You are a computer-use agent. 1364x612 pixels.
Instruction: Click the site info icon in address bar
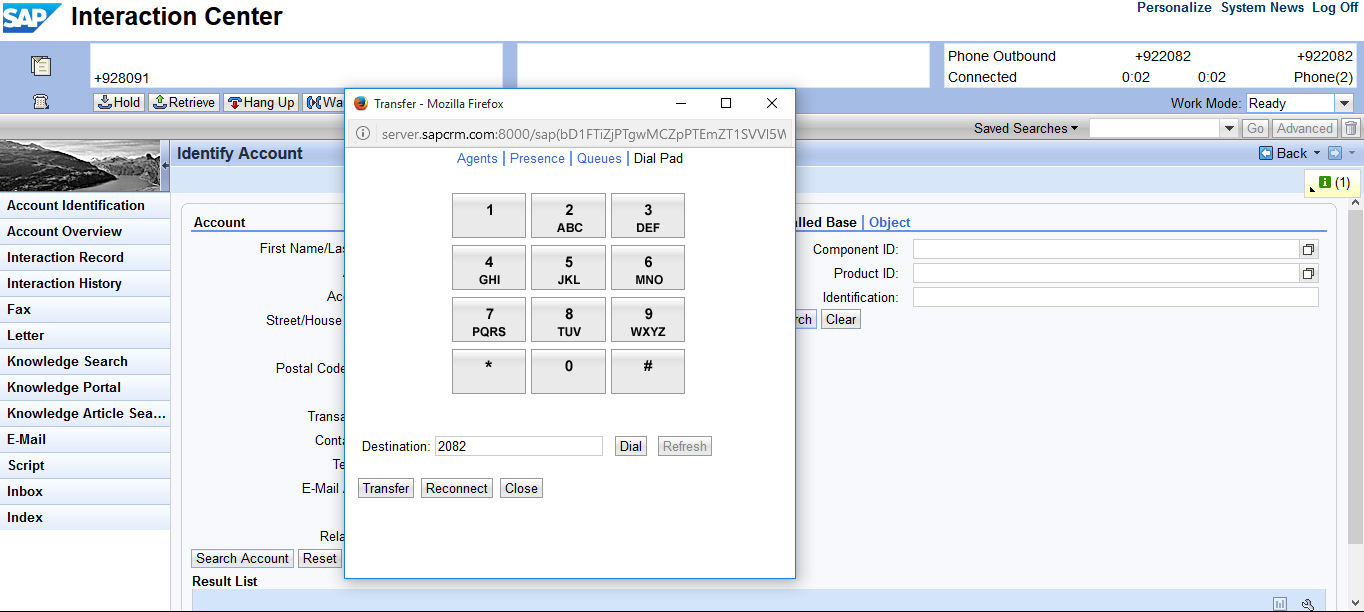point(363,133)
